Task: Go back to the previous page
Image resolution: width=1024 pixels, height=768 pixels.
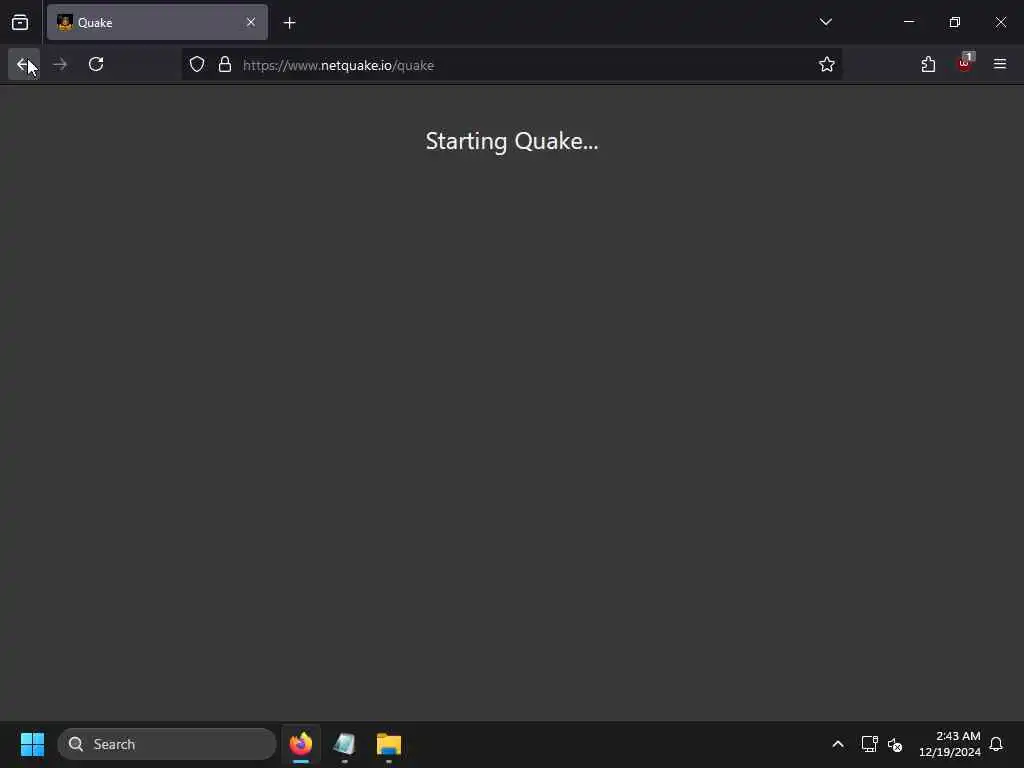Action: pyautogui.click(x=24, y=64)
